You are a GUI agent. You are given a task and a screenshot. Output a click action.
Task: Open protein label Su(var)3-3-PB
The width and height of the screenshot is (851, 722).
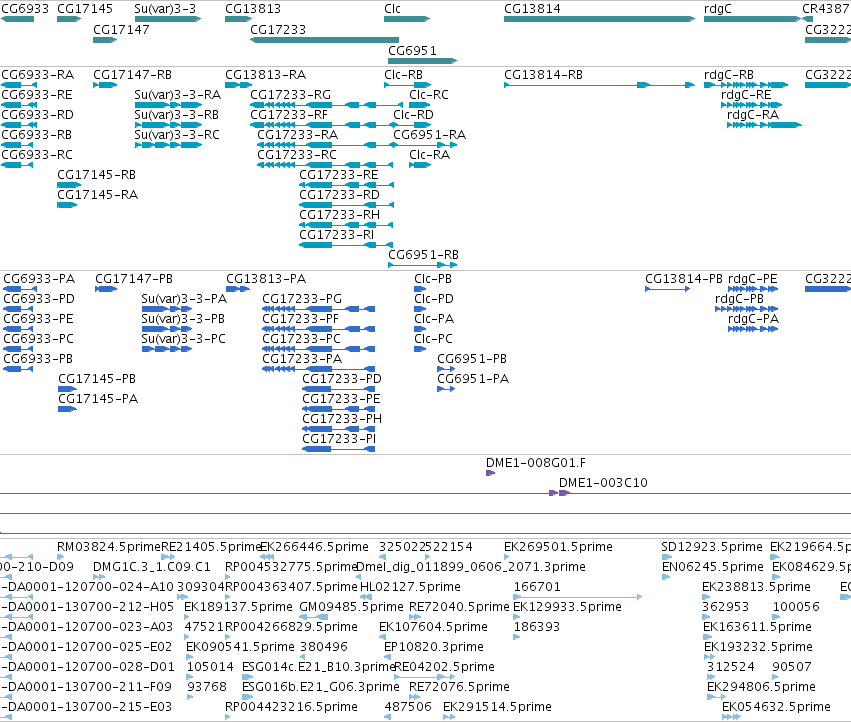tap(183, 319)
